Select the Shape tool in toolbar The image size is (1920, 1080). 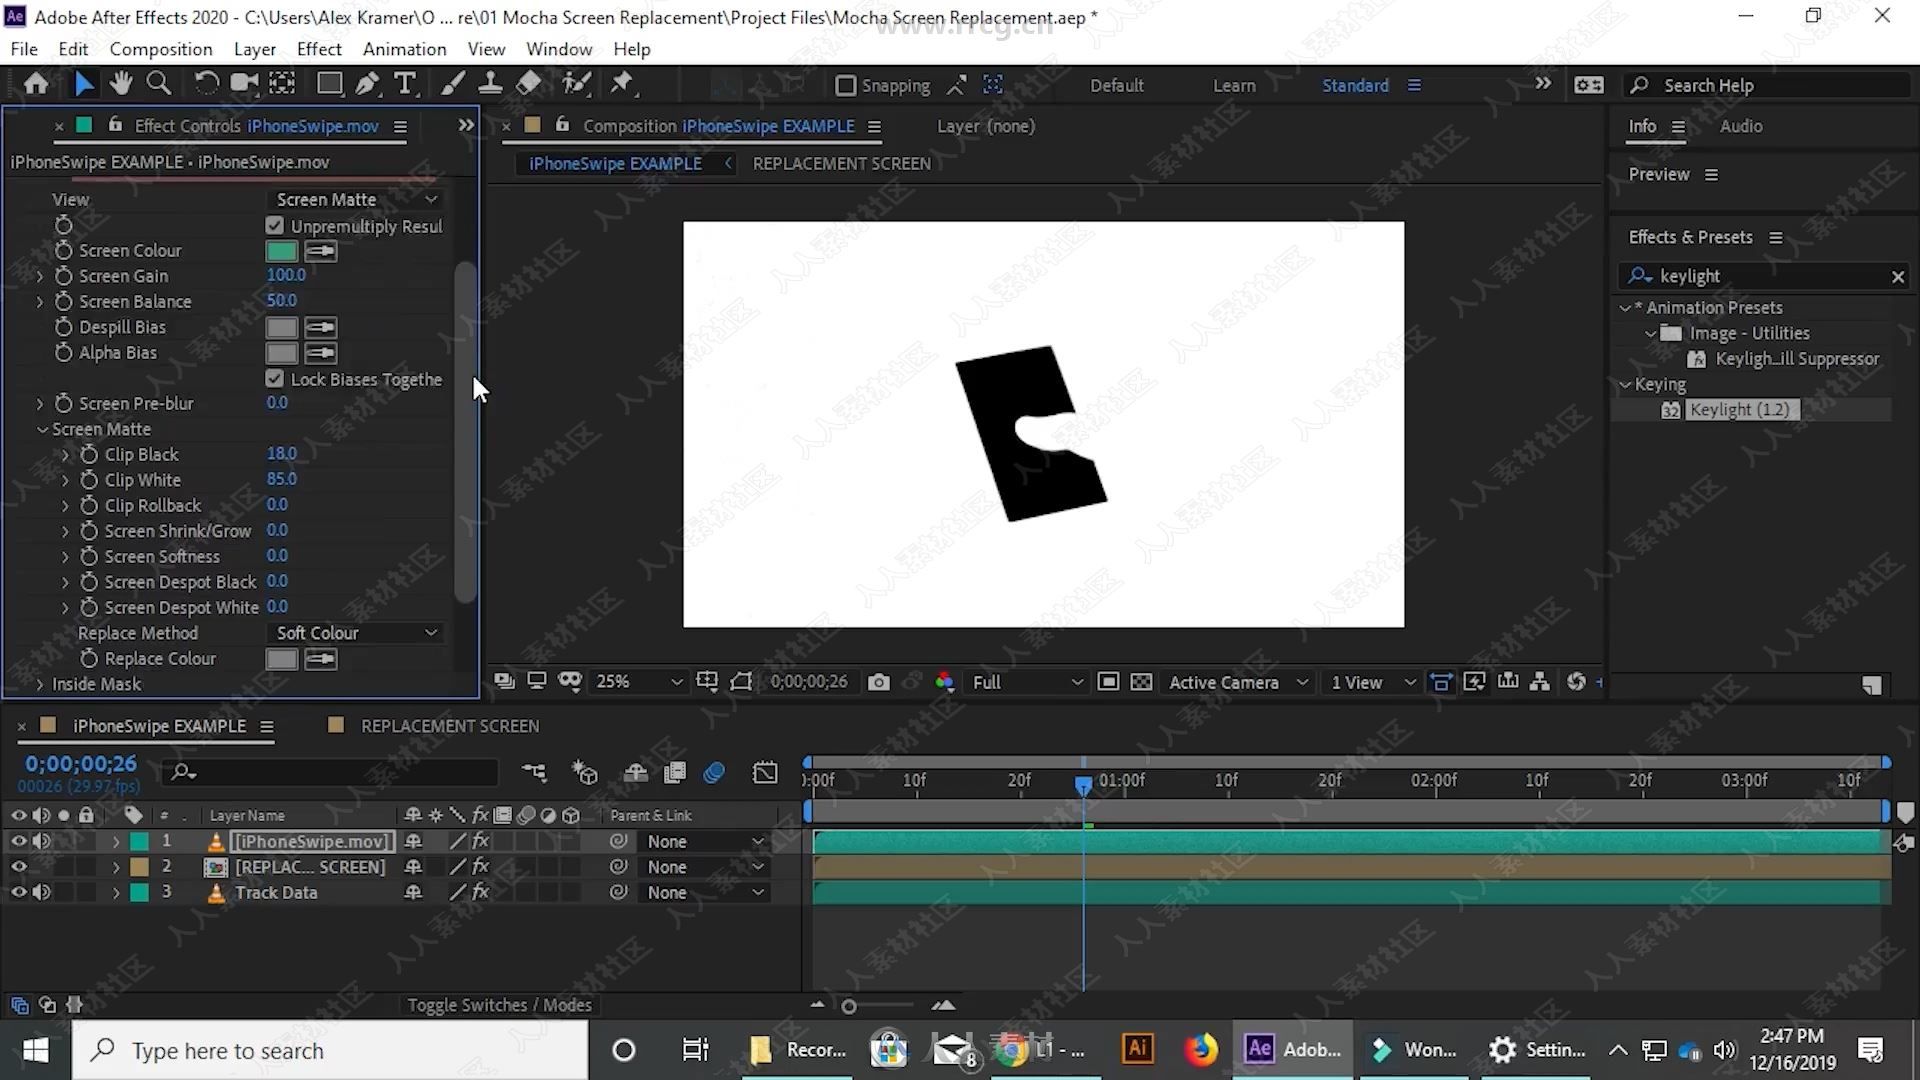click(x=327, y=83)
